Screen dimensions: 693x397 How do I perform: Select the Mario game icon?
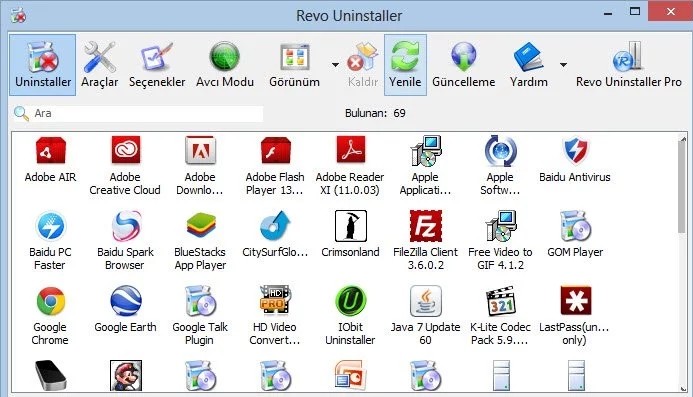tap(126, 375)
